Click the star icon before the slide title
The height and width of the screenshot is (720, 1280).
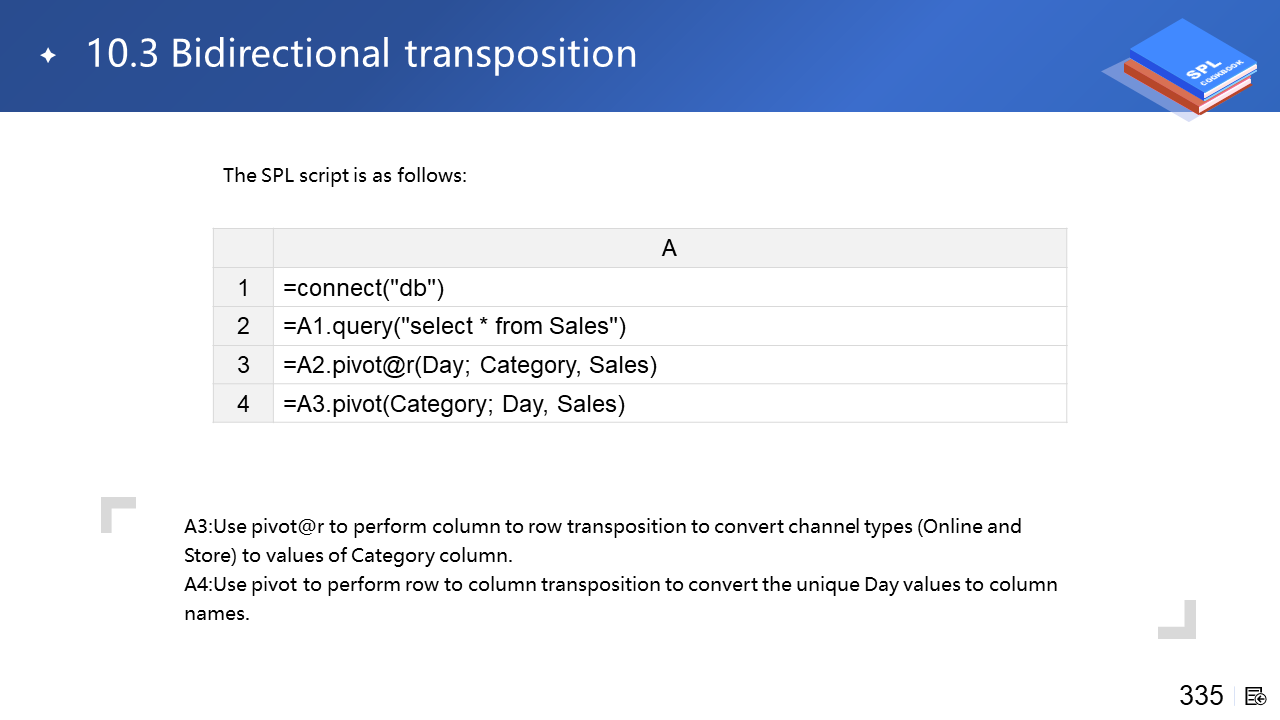48,56
